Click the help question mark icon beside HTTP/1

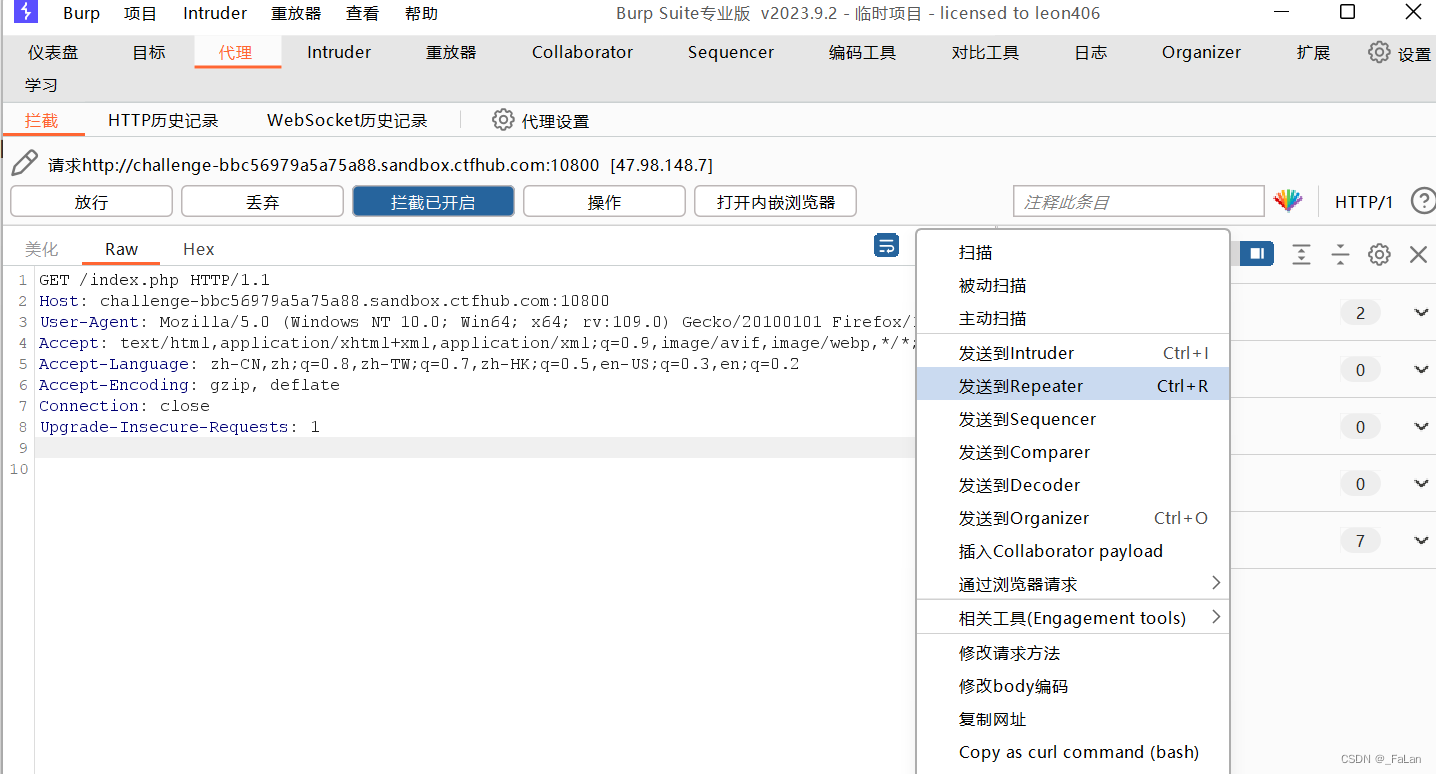coord(1423,200)
